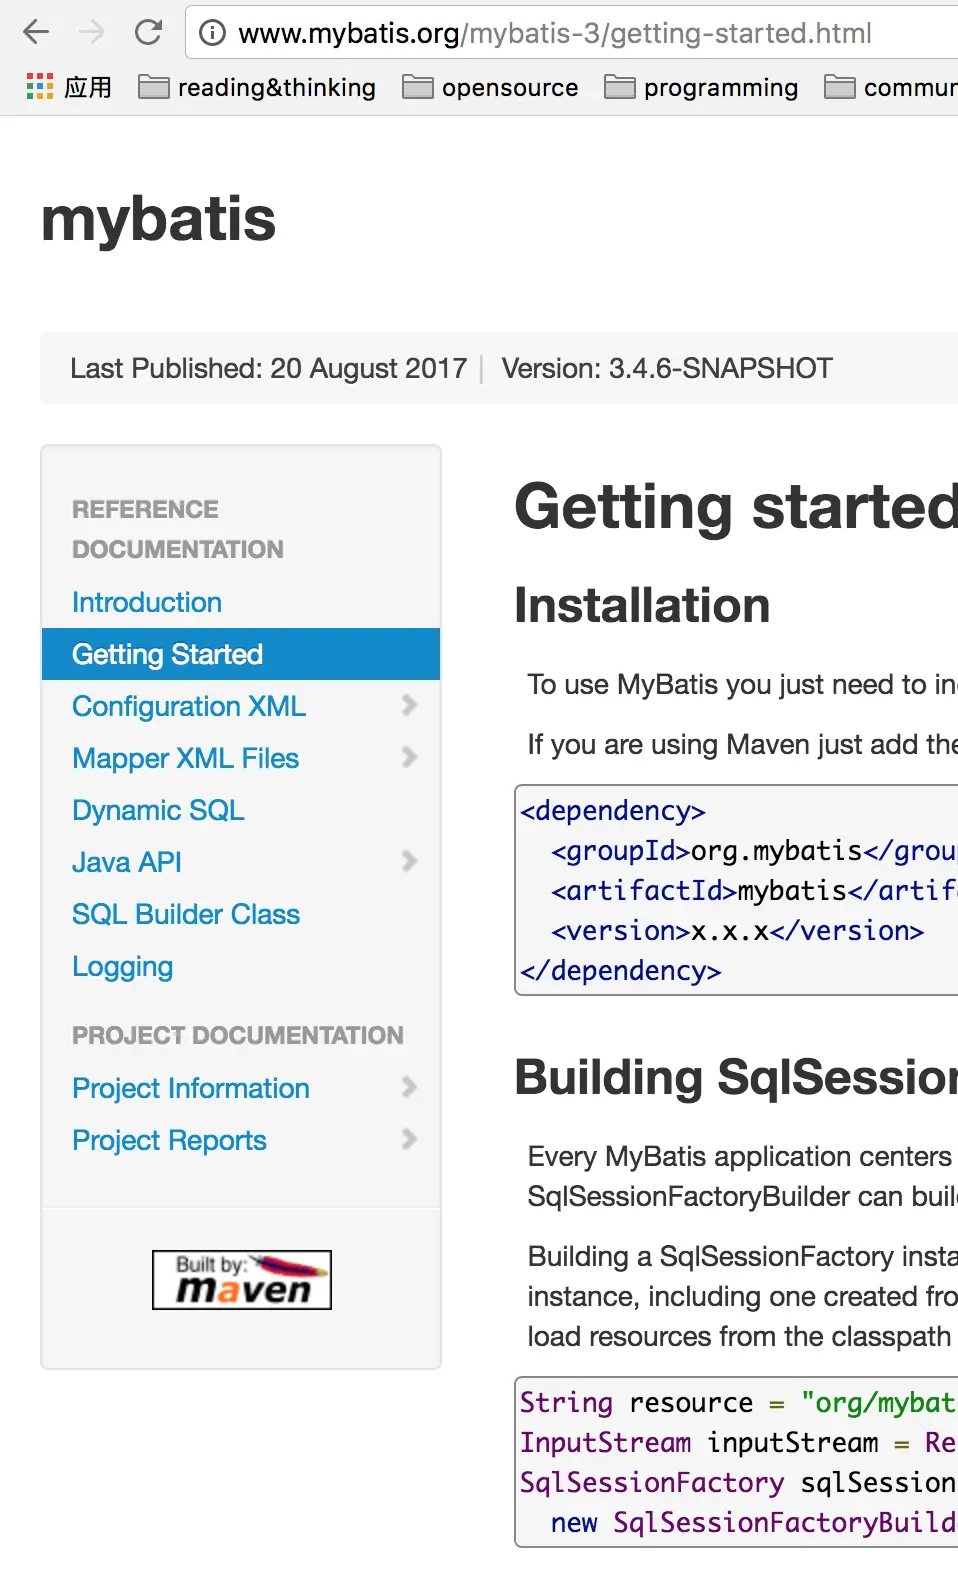The image size is (958, 1572).
Task: Click the mybatis site title
Action: tap(158, 219)
